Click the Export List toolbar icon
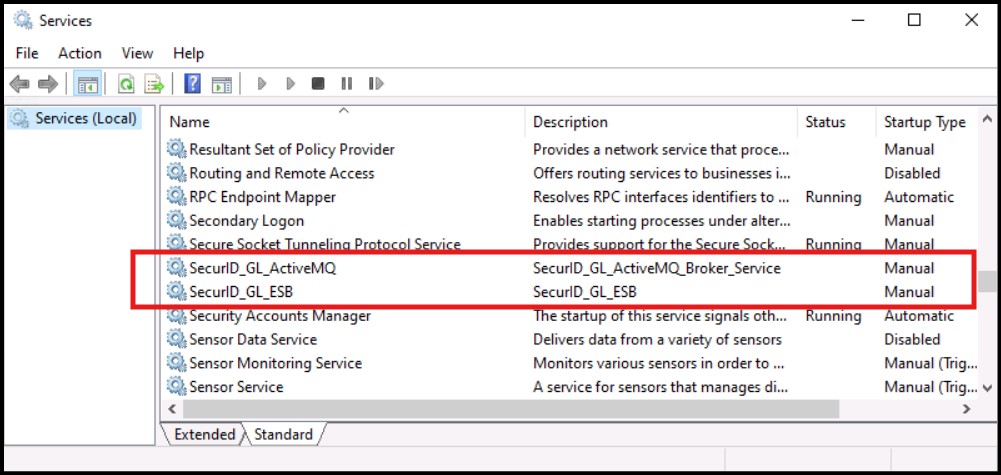The width and height of the screenshot is (1001, 475). tap(154, 84)
